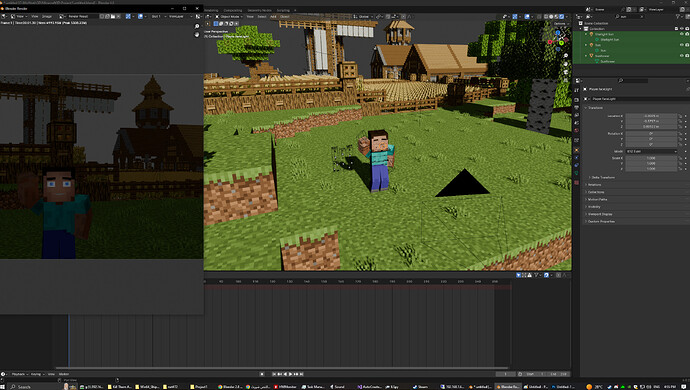Toggle lock for Scale X
Viewport: 690px width, 390px height.
pyautogui.click(x=680, y=158)
